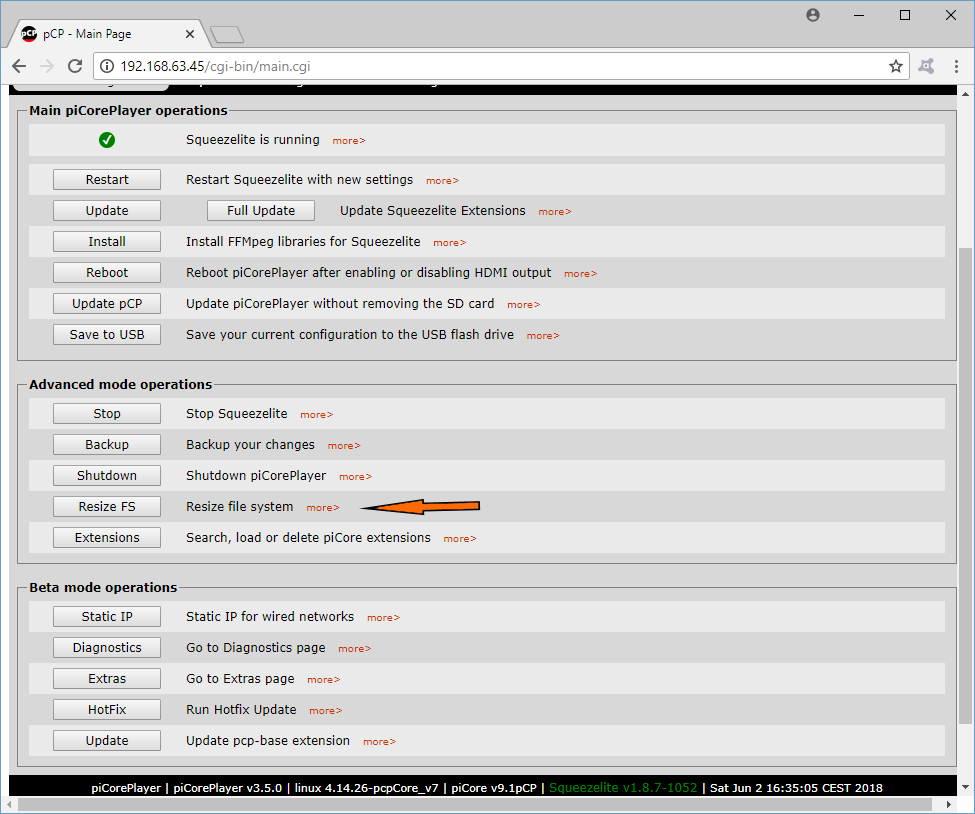Viewport: 975px width, 814px height.
Task: Click the 'Main piCorePlayer operations' heading
Action: 128,111
